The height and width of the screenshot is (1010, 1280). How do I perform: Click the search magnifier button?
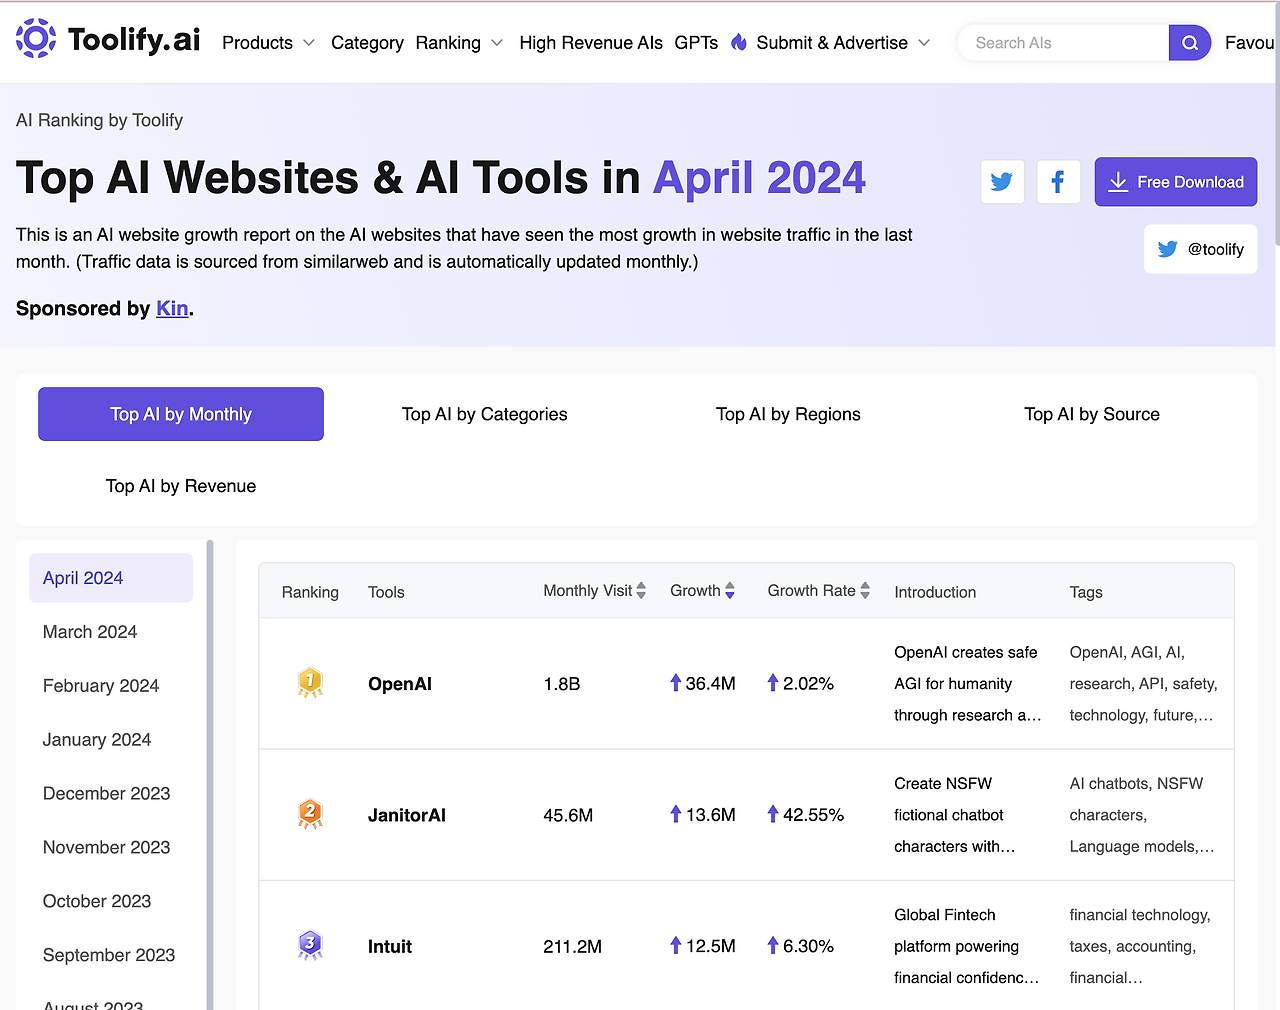(x=1190, y=43)
